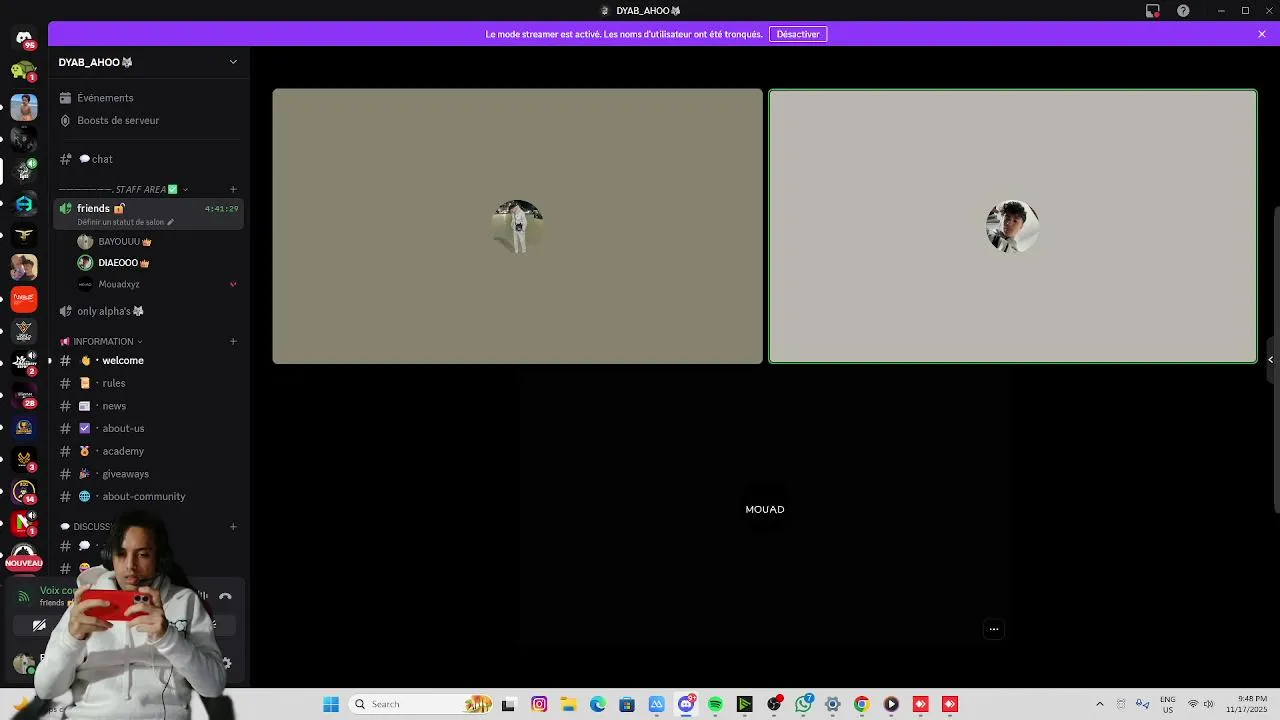Open File Explorer from the taskbar

point(568,704)
